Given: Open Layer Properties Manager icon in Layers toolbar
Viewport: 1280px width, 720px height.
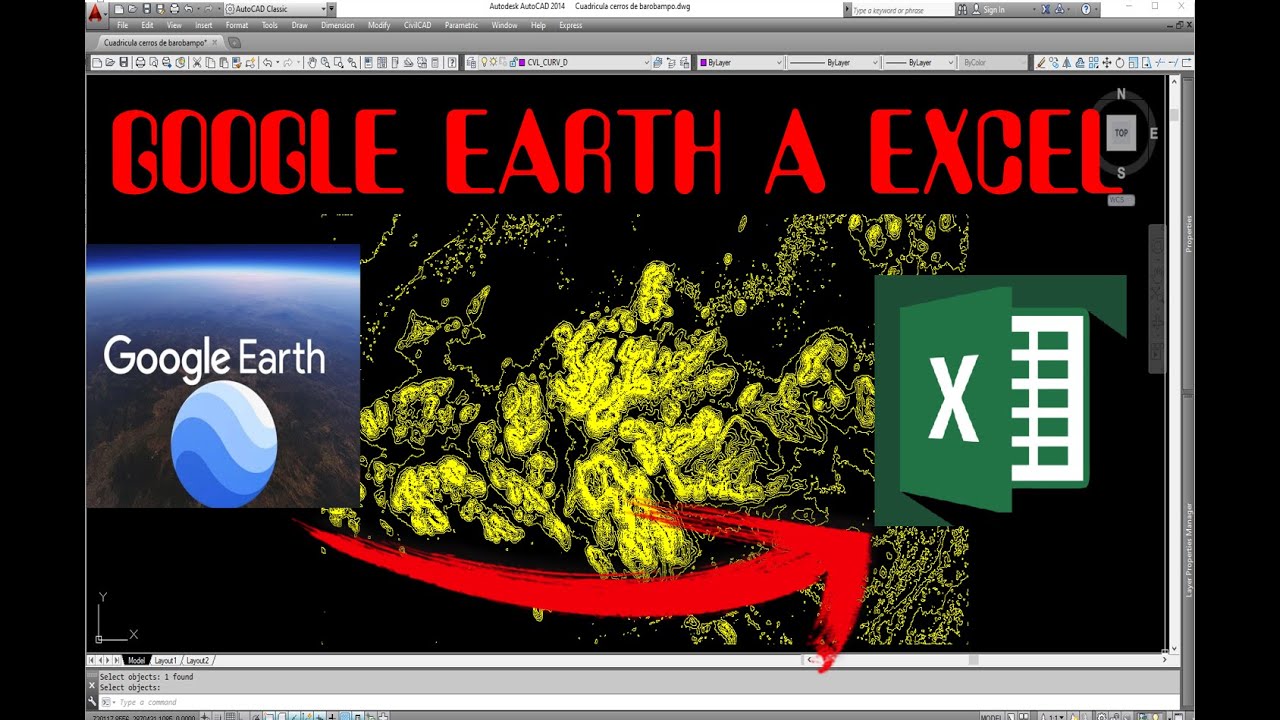Looking at the screenshot, I should [x=472, y=62].
